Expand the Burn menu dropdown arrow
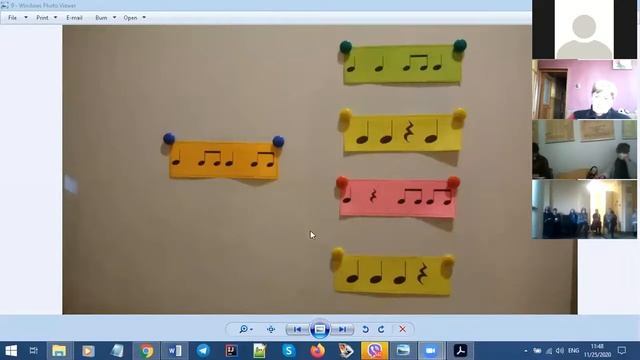This screenshot has width=640, height=360. point(114,18)
